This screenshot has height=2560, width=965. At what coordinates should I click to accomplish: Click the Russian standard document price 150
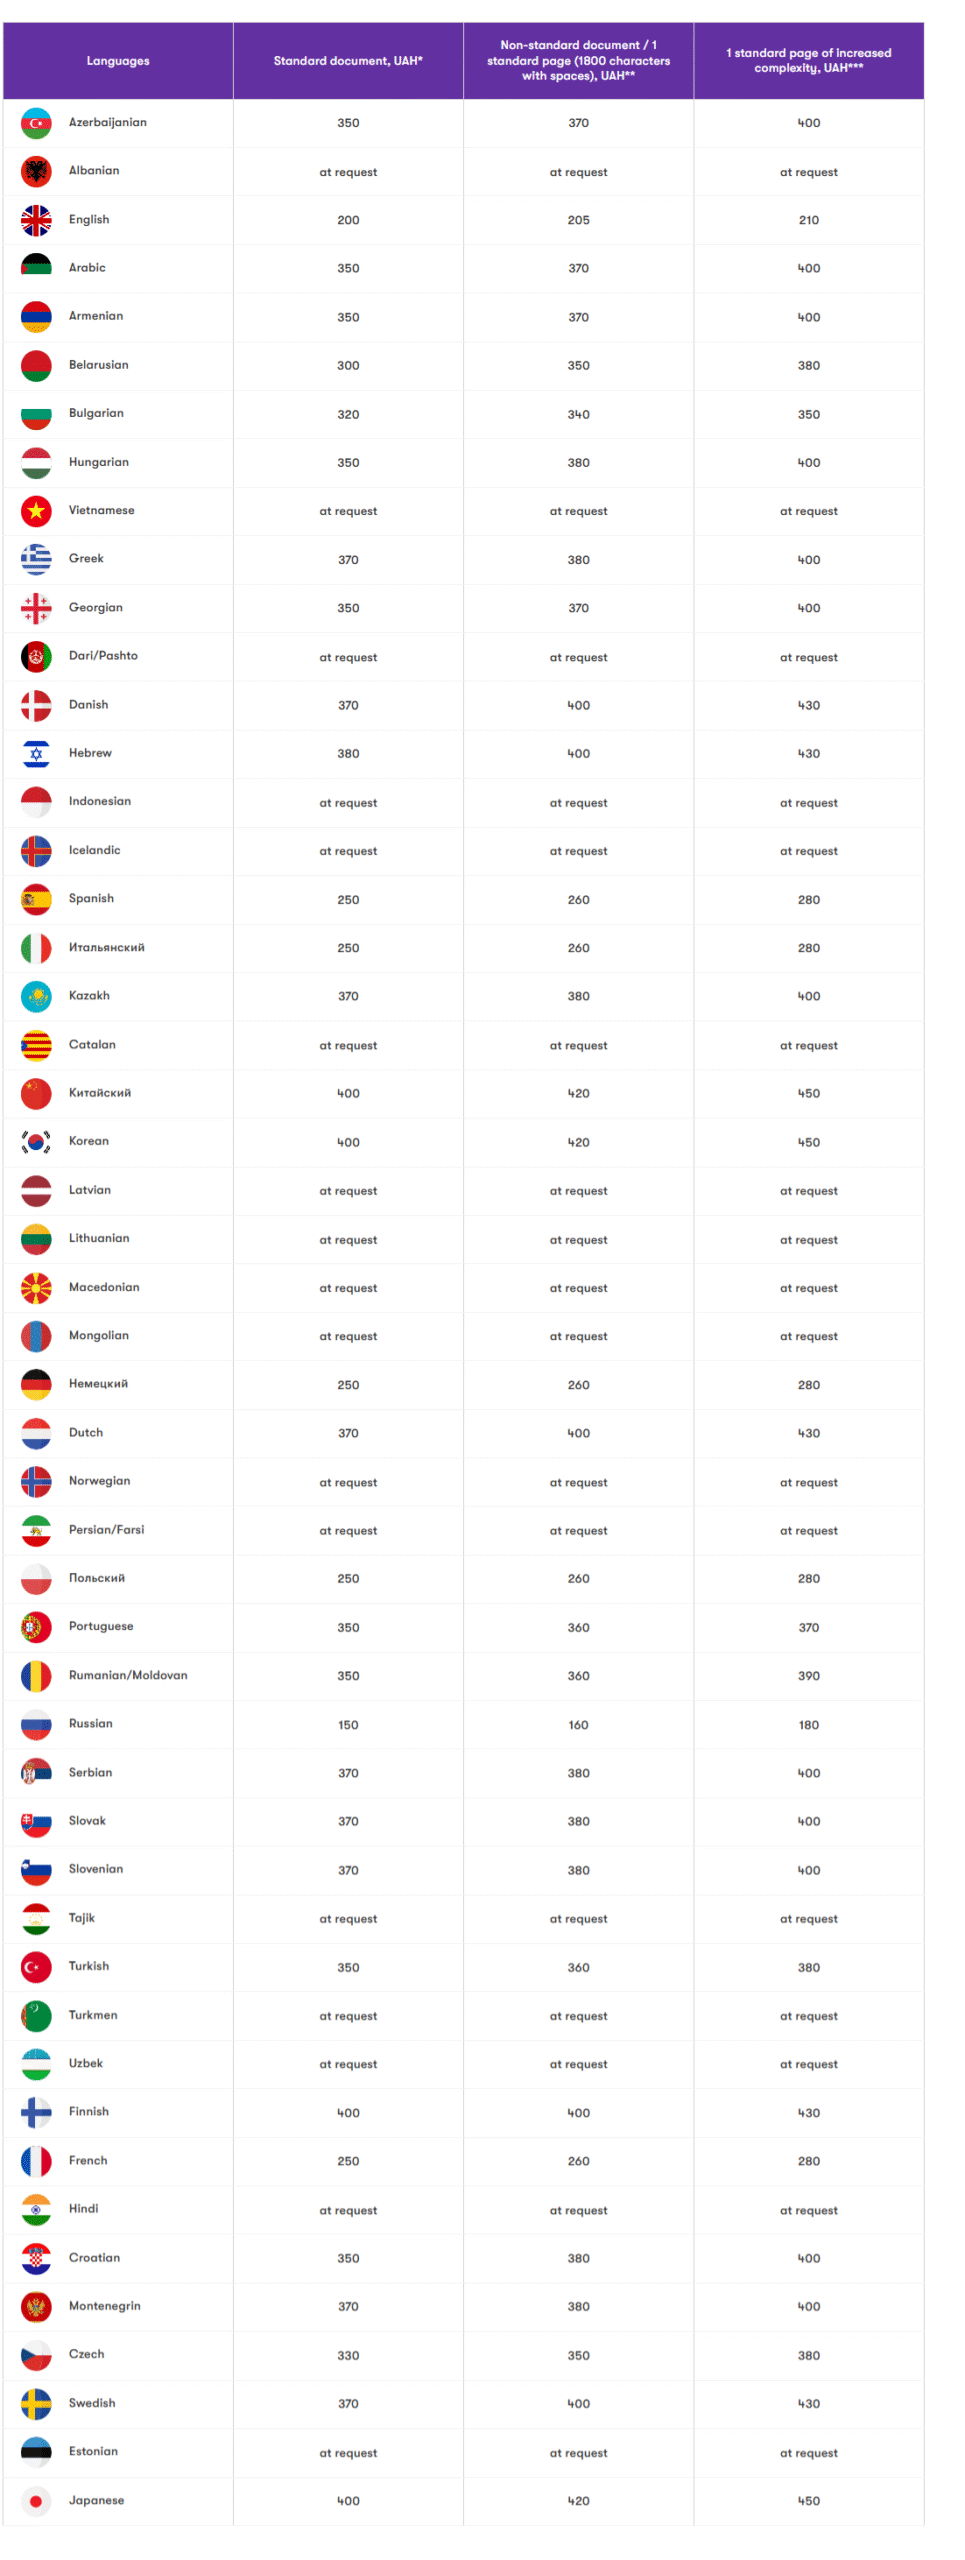coord(348,1725)
